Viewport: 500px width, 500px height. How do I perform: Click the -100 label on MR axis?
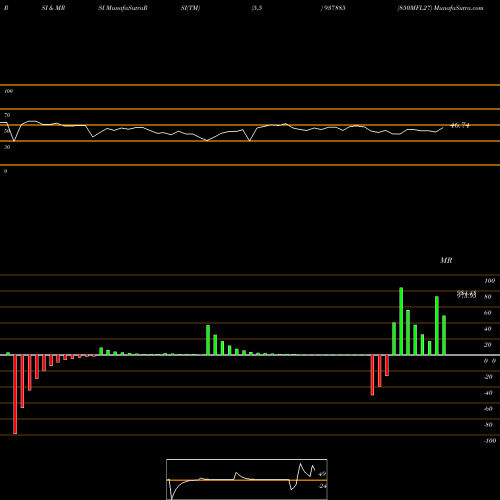(x=490, y=441)
